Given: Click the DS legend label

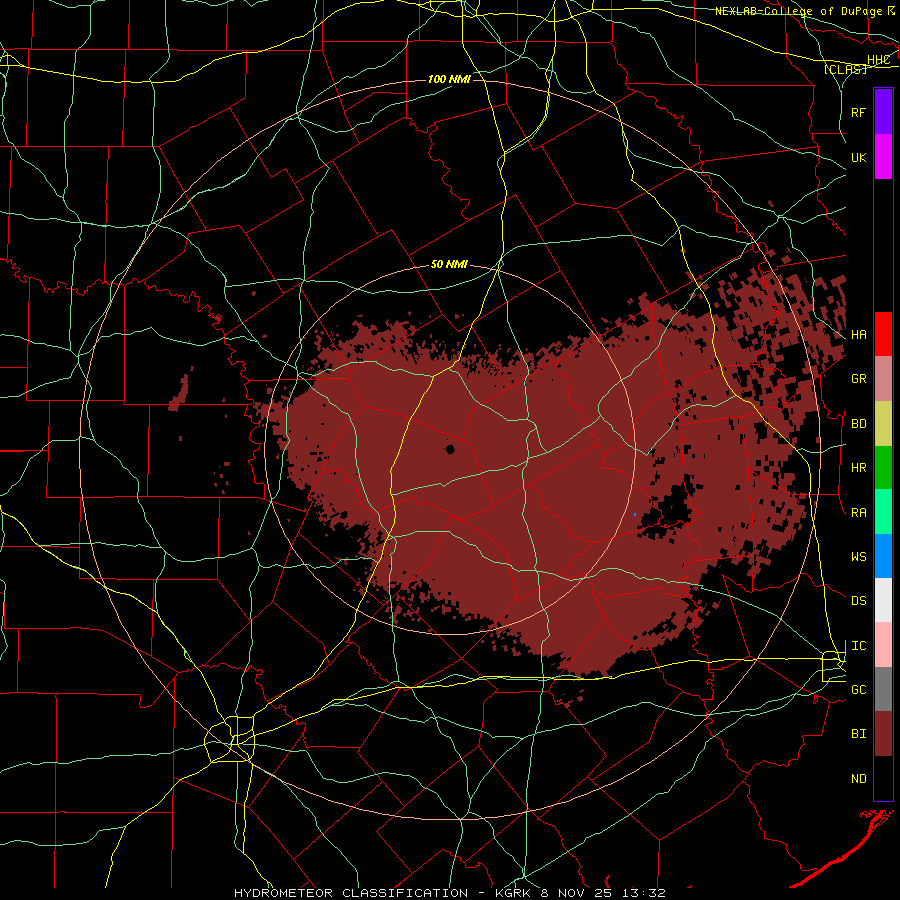Looking at the screenshot, I should tap(858, 600).
